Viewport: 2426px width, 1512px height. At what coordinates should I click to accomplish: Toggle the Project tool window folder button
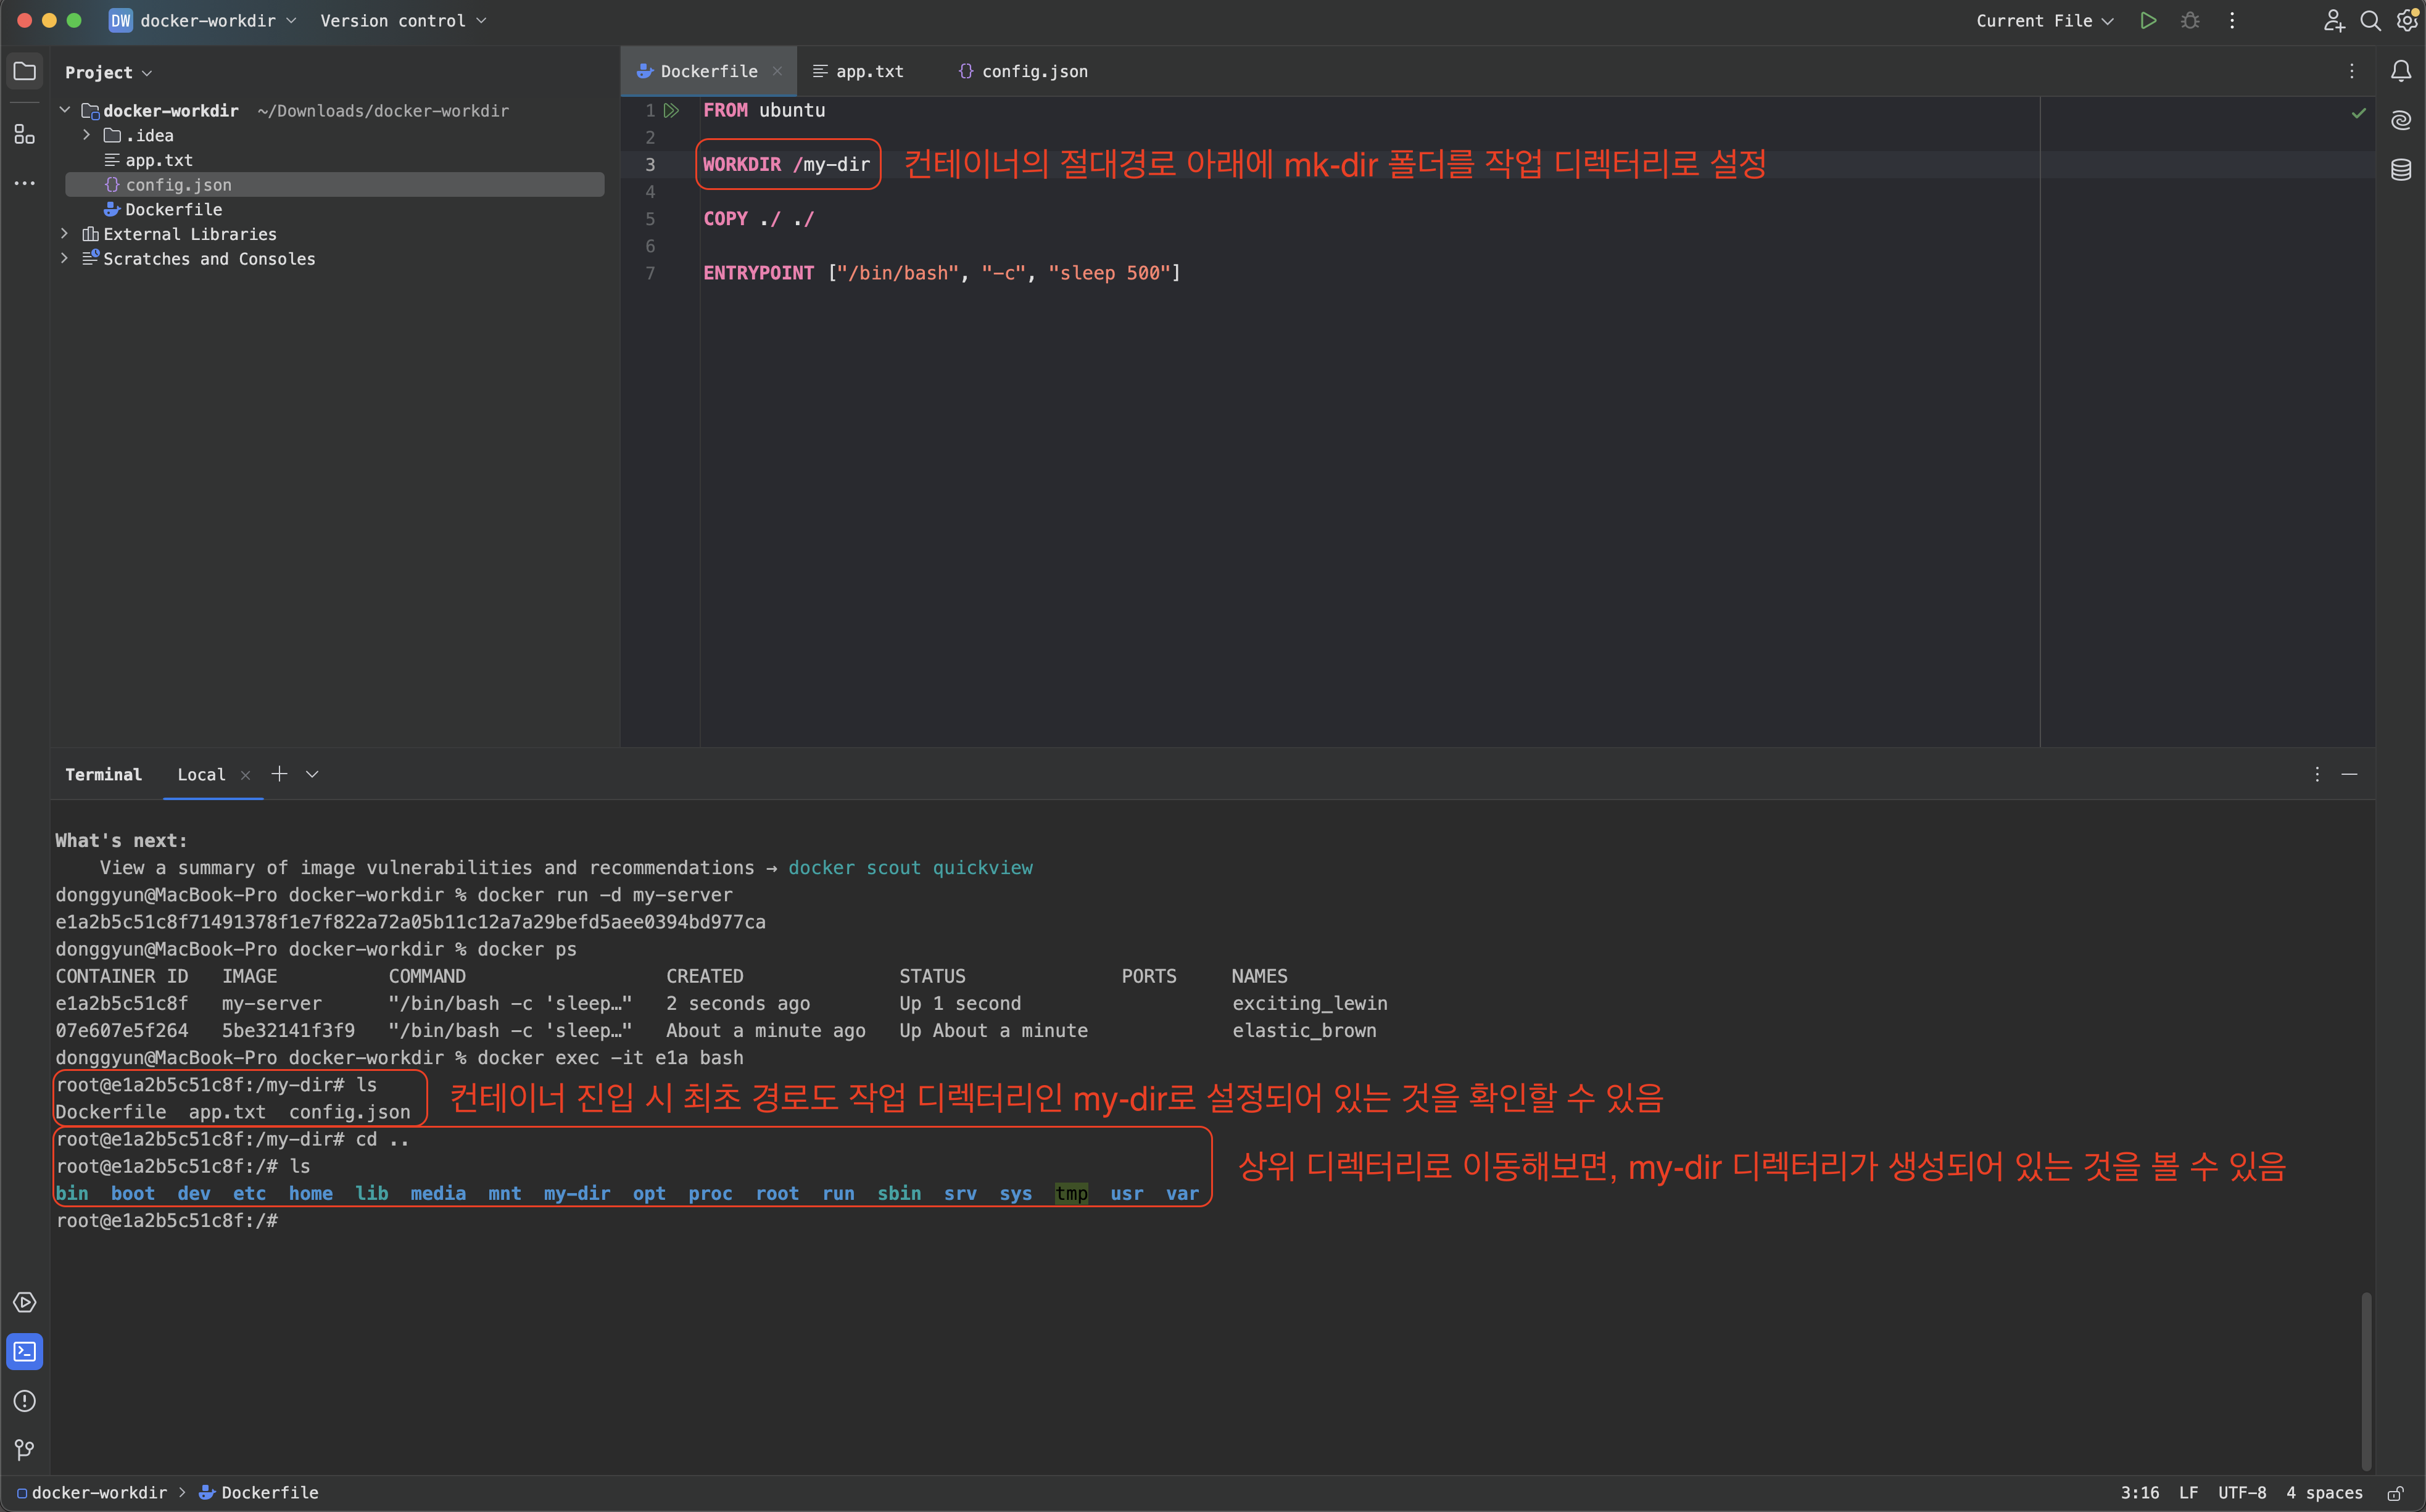24,71
